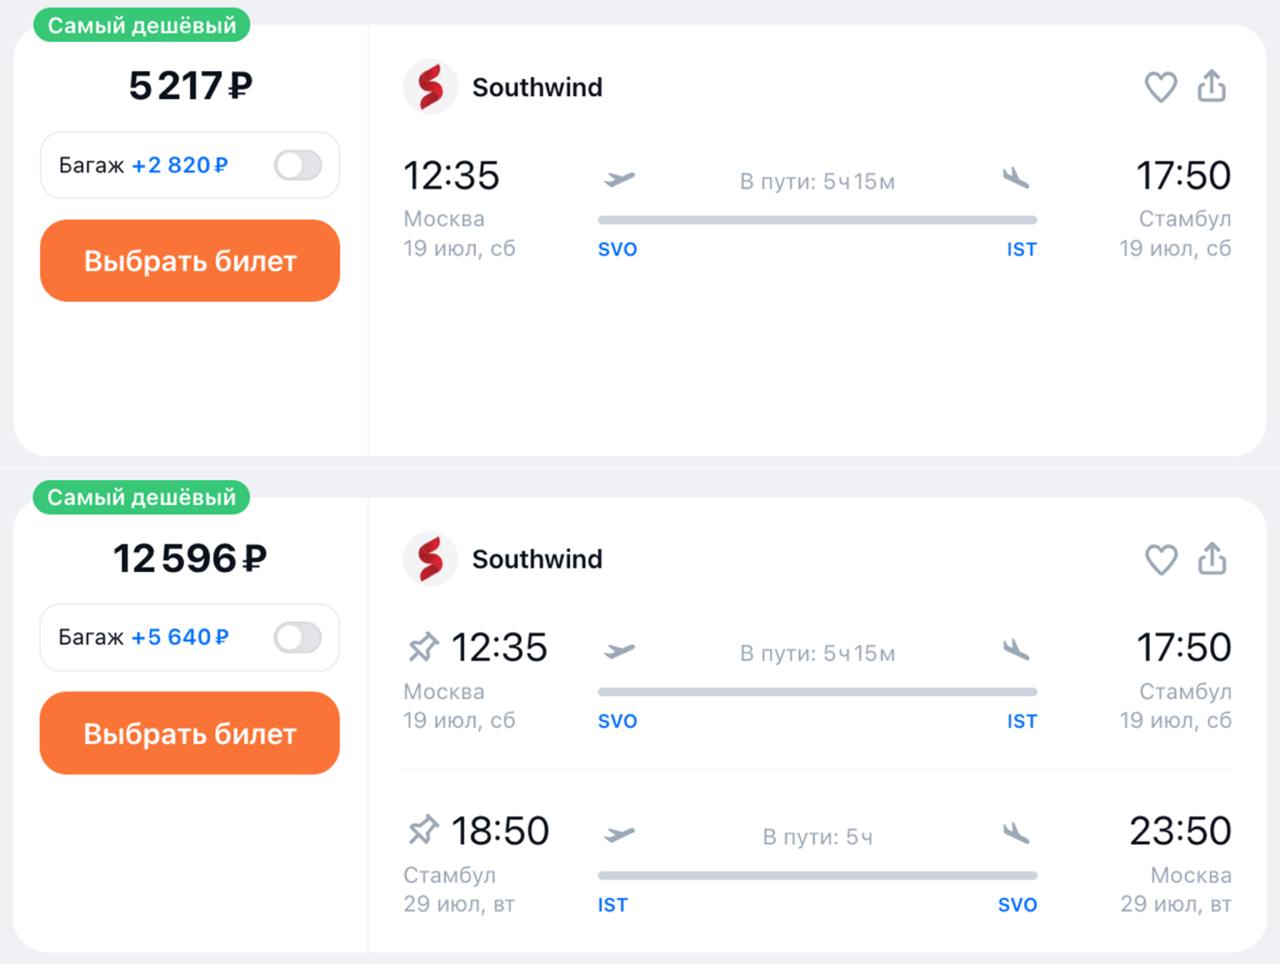1280x964 pixels.
Task: Click Southwind logo on the one-way ticket
Action: coord(431,87)
